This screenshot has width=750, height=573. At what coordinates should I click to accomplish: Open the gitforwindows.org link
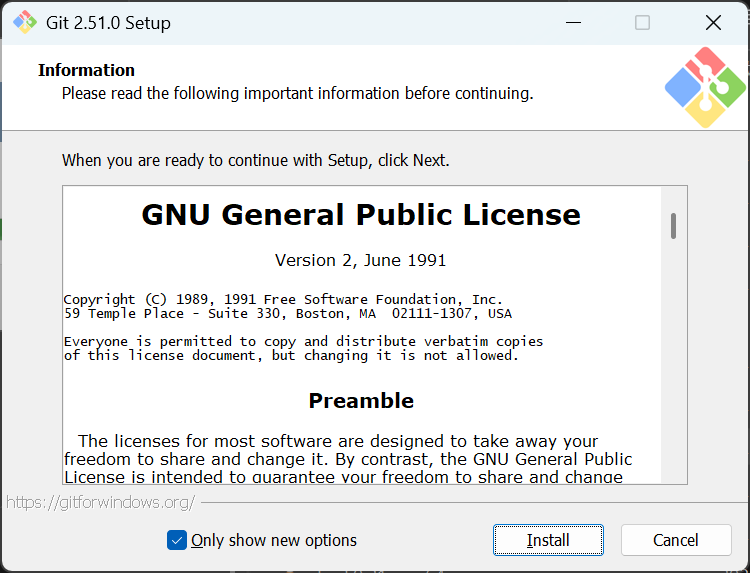coord(100,502)
